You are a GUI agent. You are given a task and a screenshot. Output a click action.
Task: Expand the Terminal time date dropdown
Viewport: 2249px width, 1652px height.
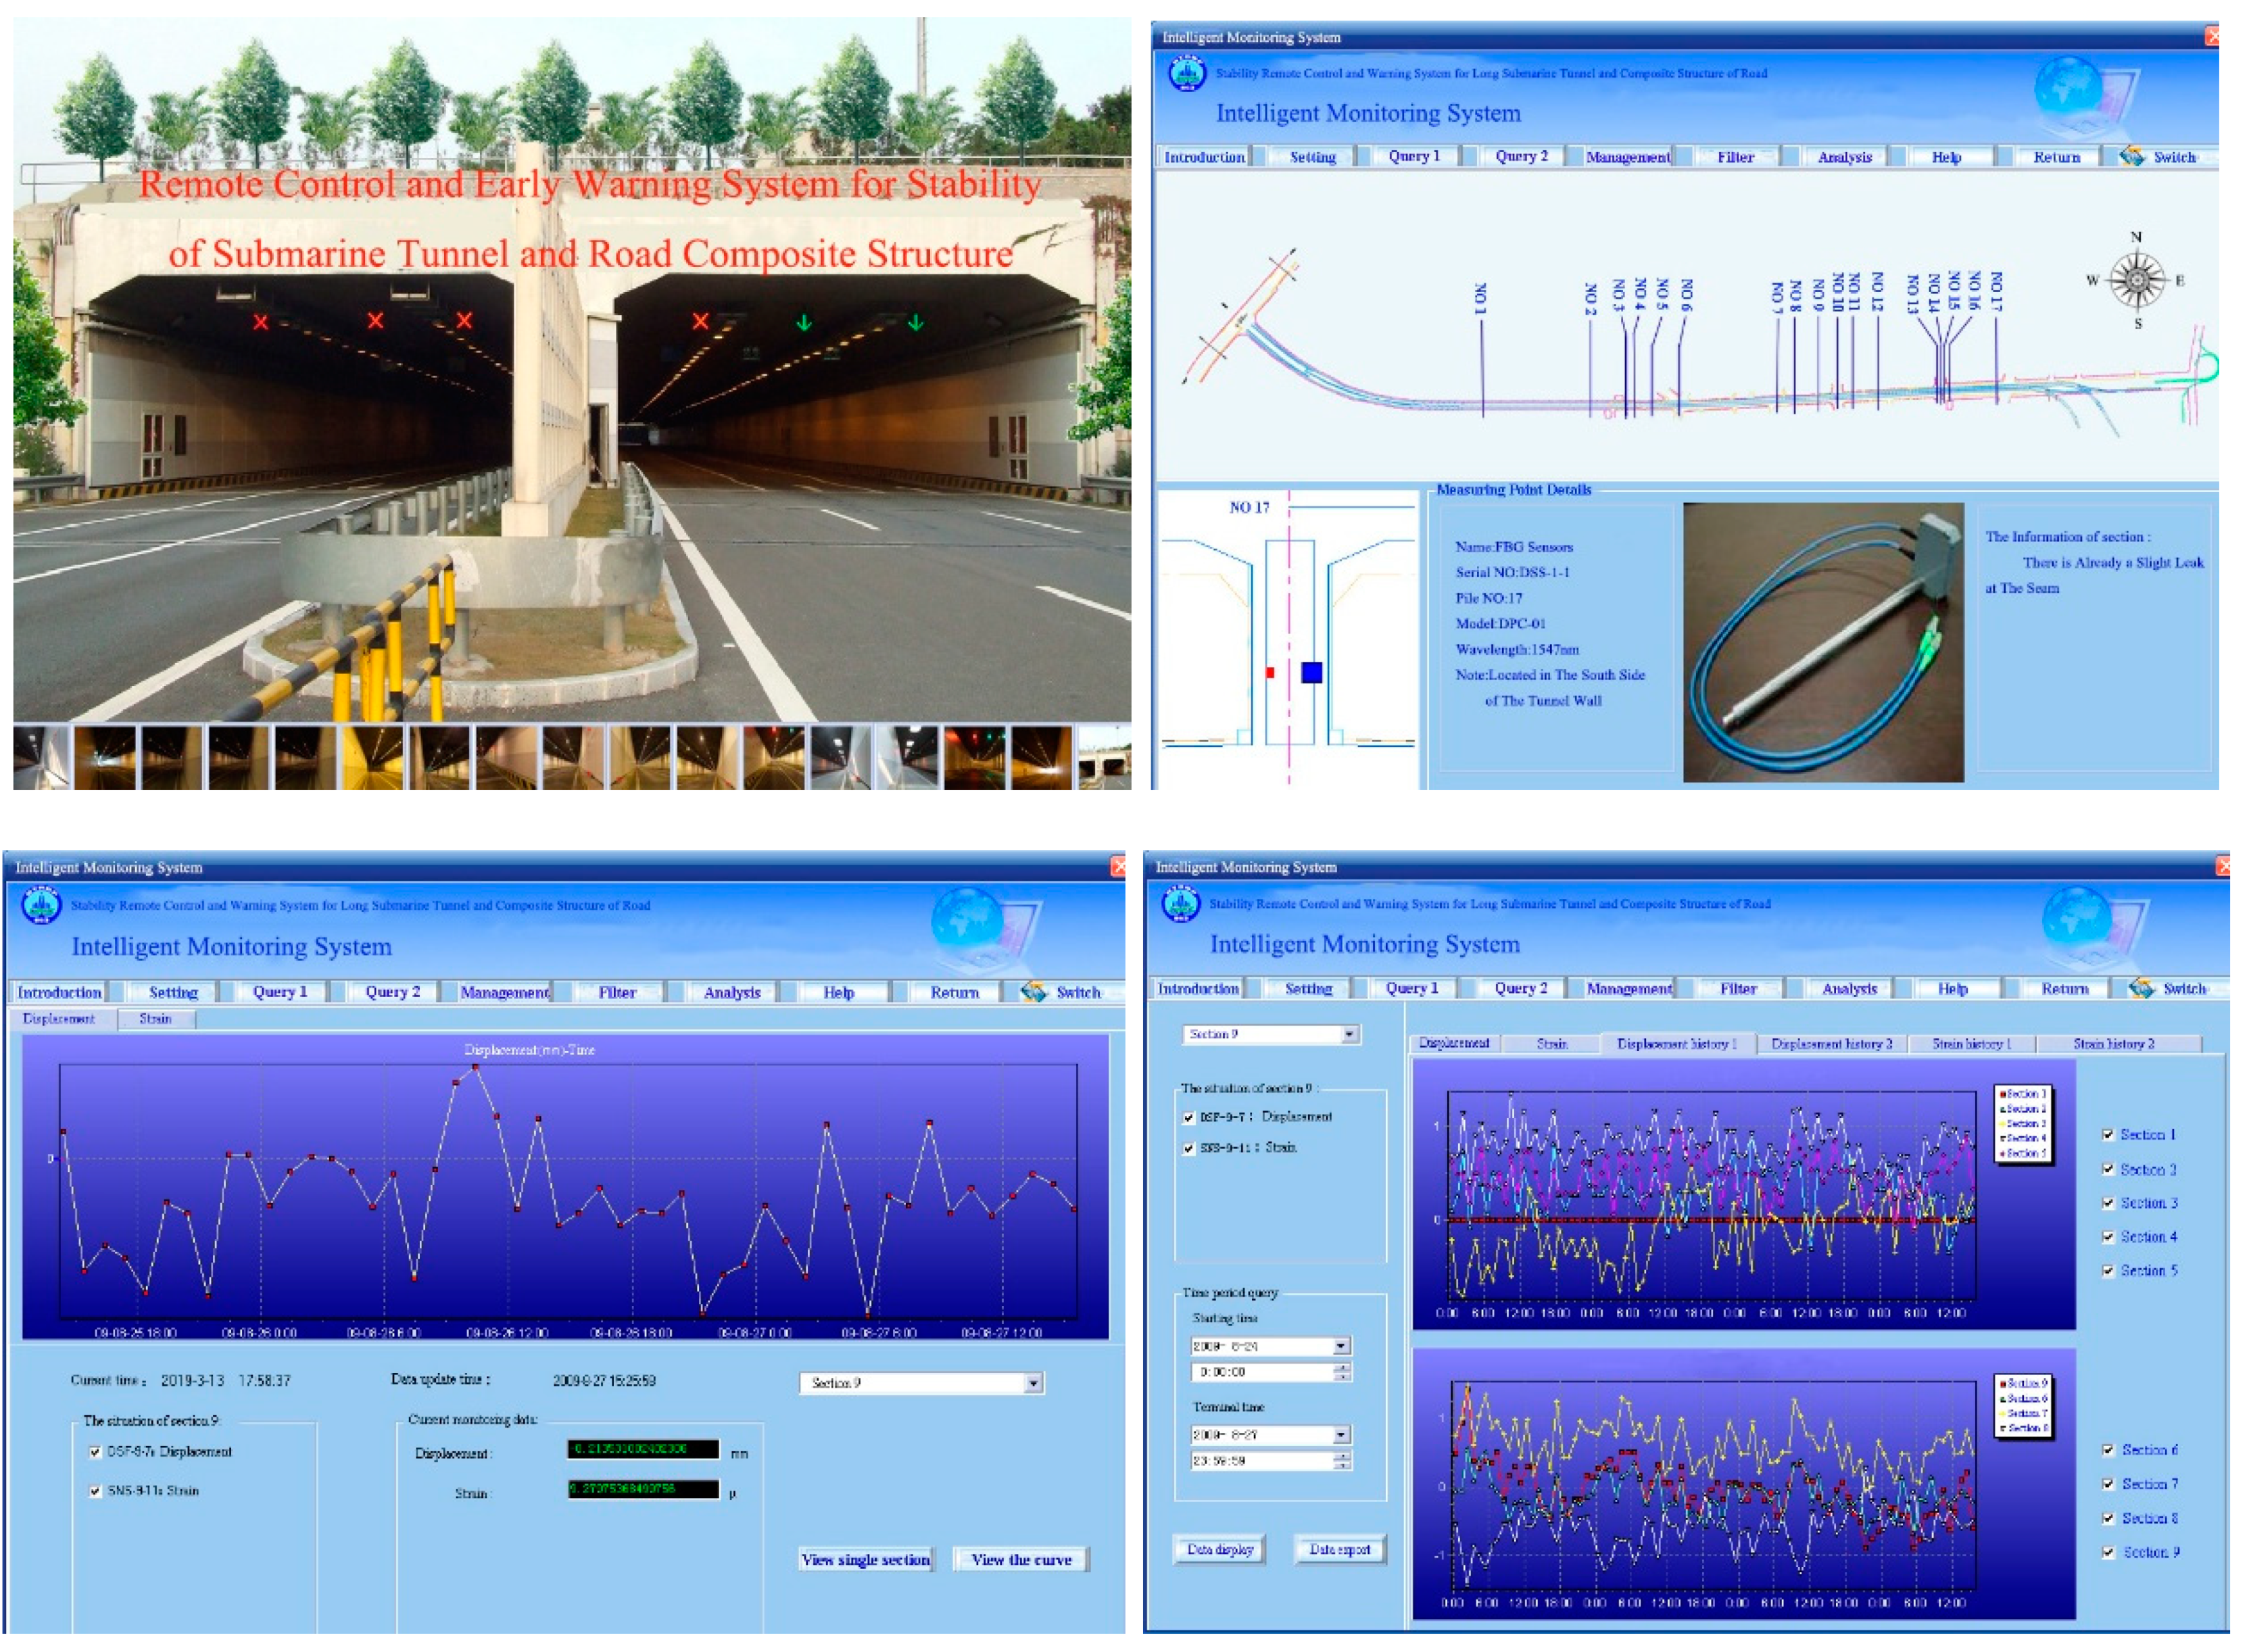[1341, 1435]
